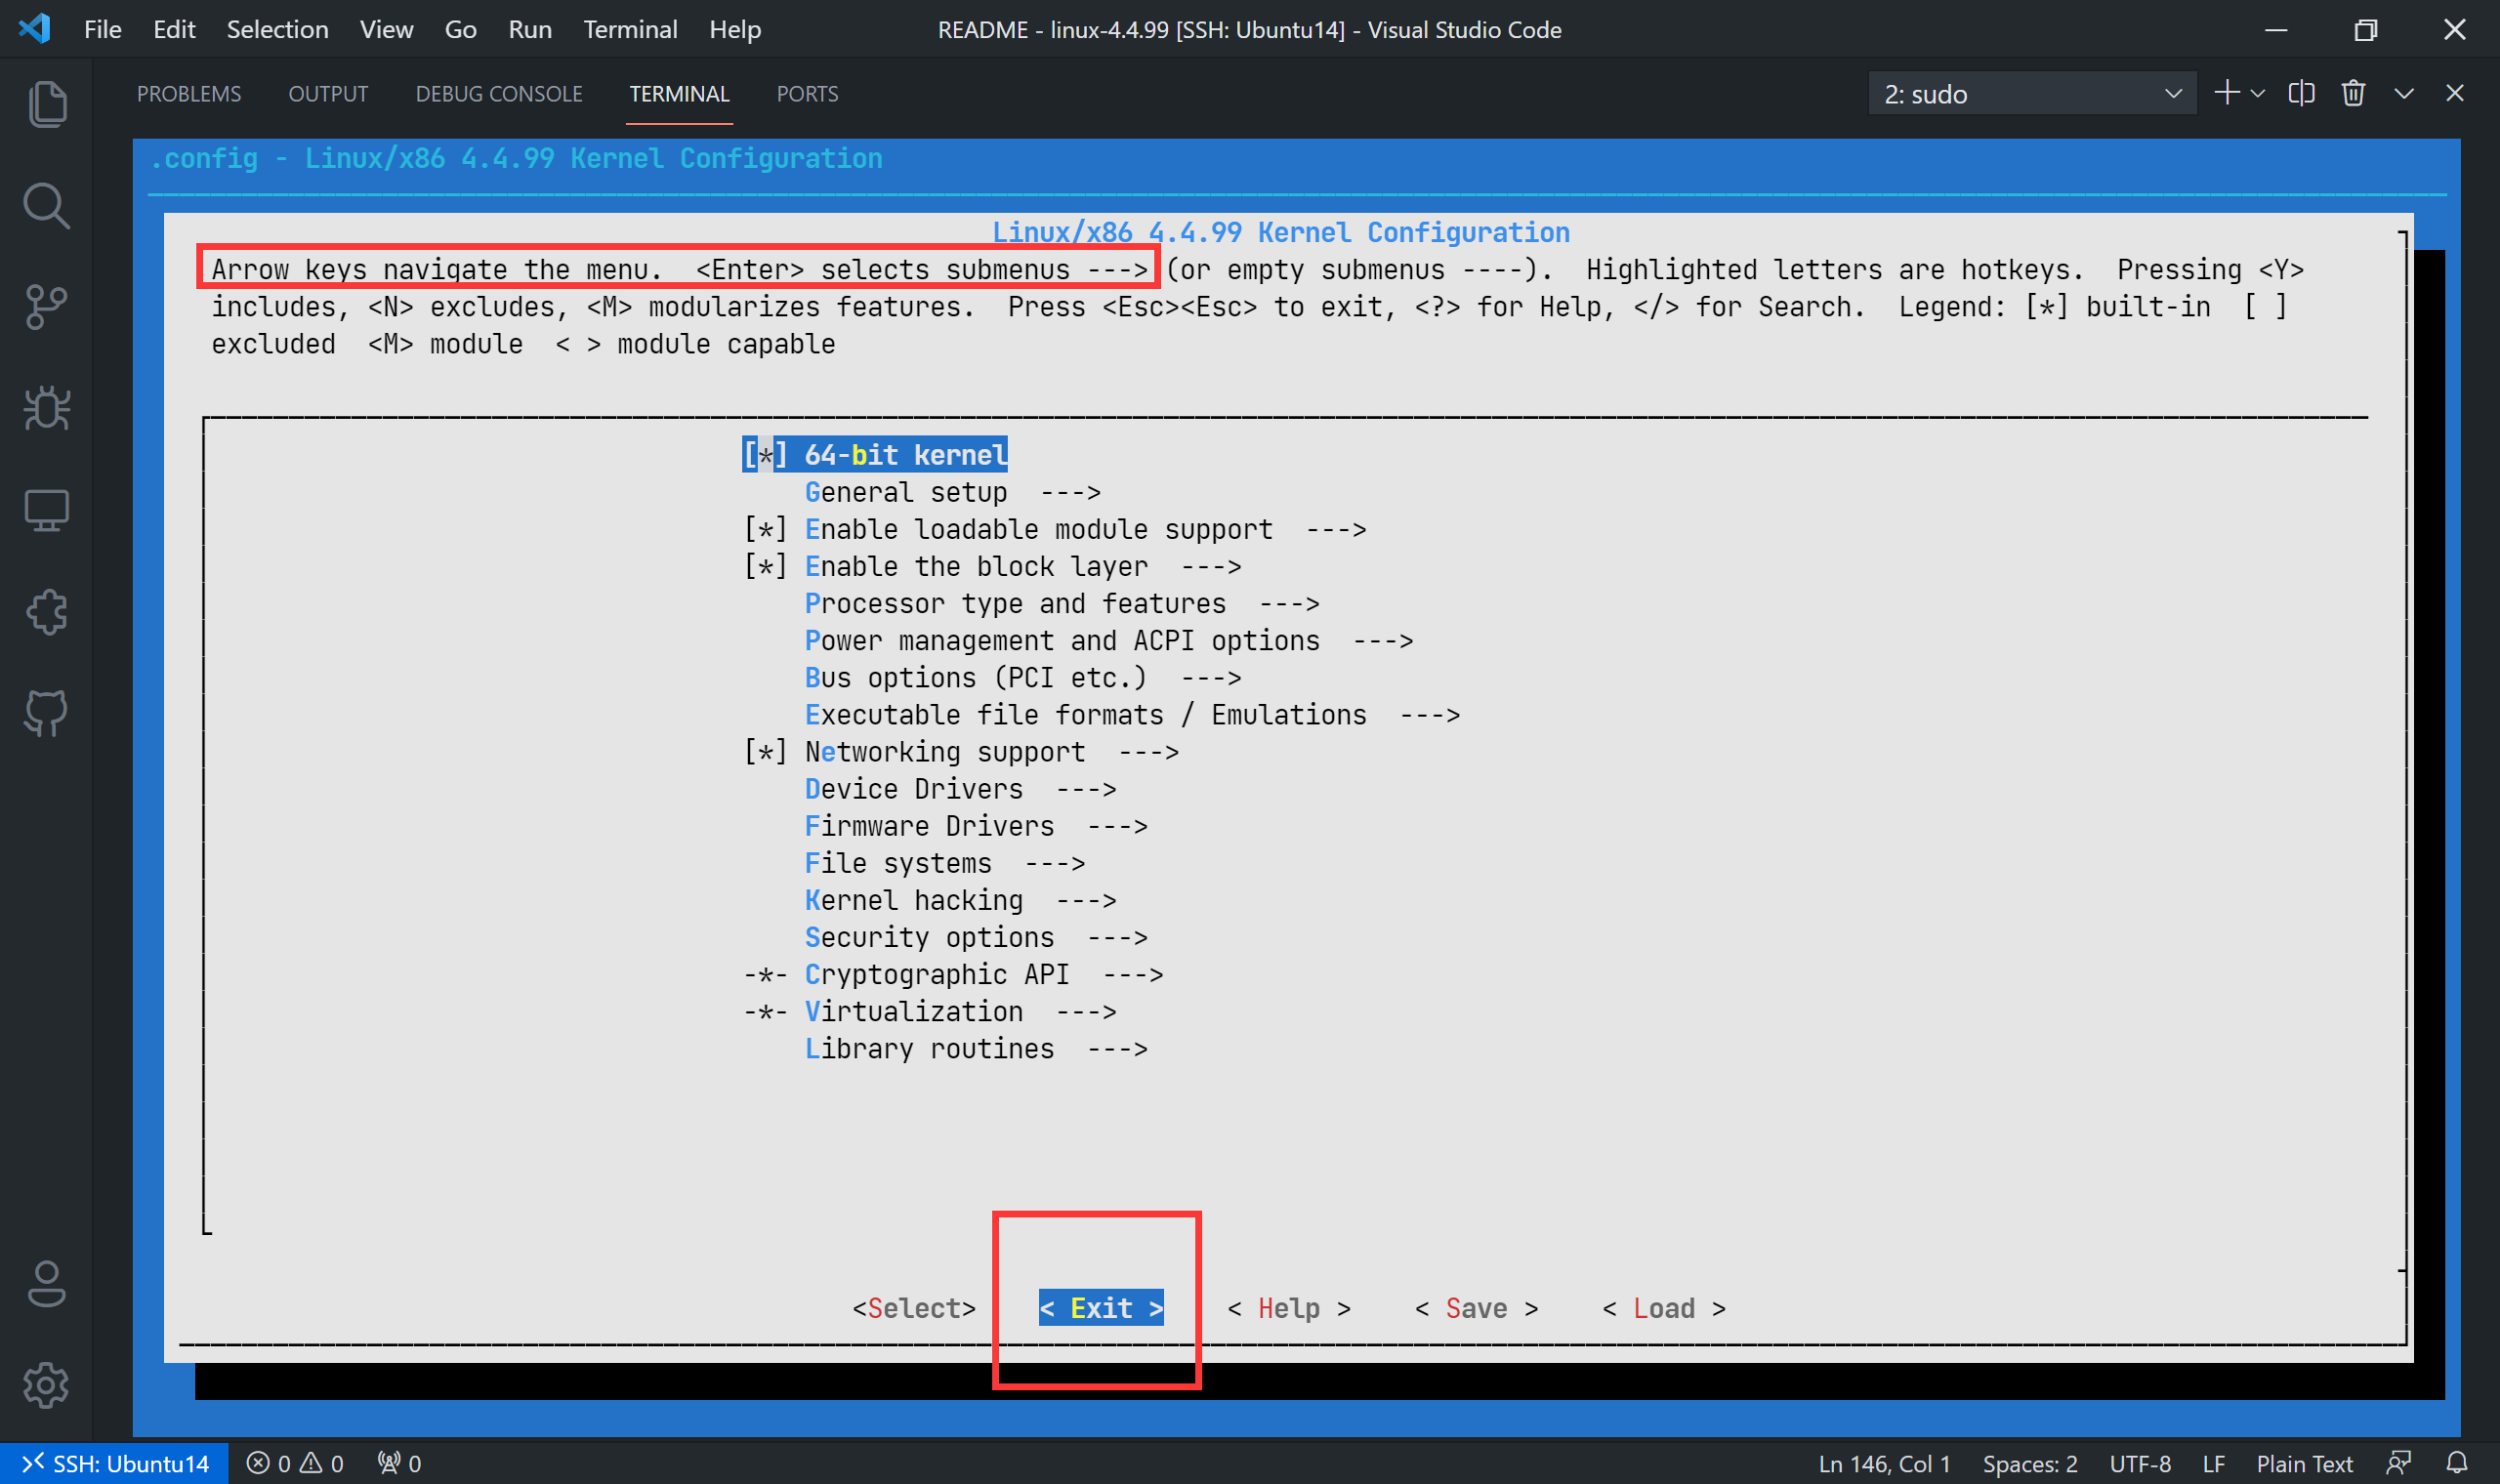Change indentation via Spaces: 2
Screen dimensions: 2500x1484
coord(2029,1463)
